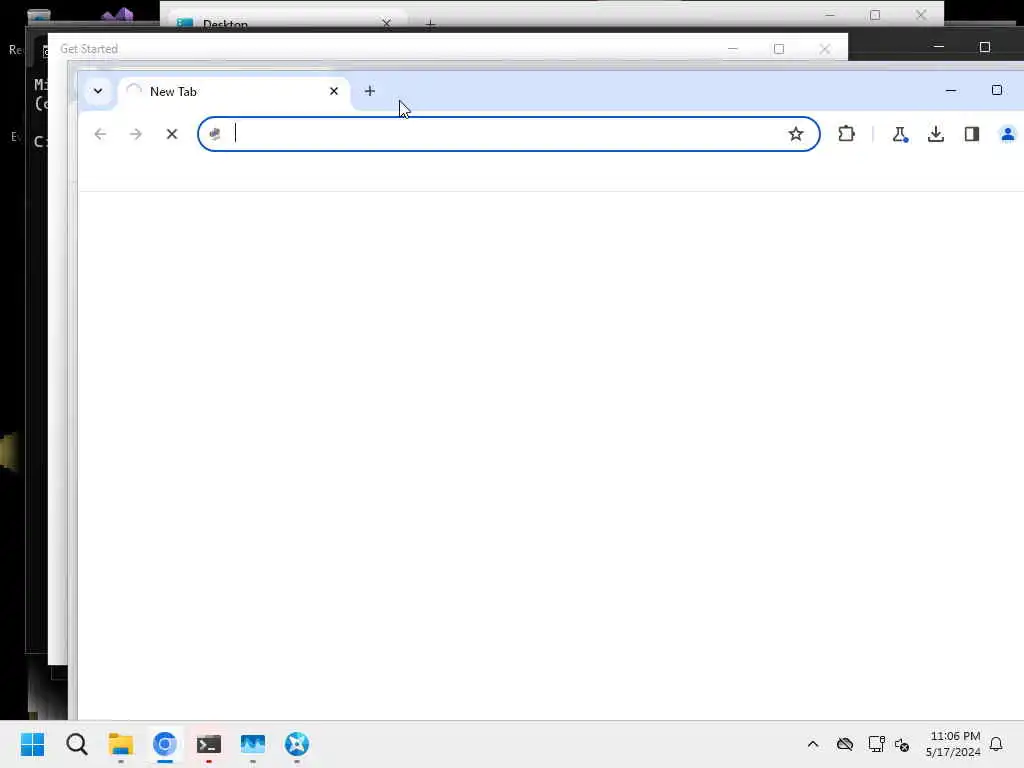Show hidden system tray icons

(x=813, y=744)
